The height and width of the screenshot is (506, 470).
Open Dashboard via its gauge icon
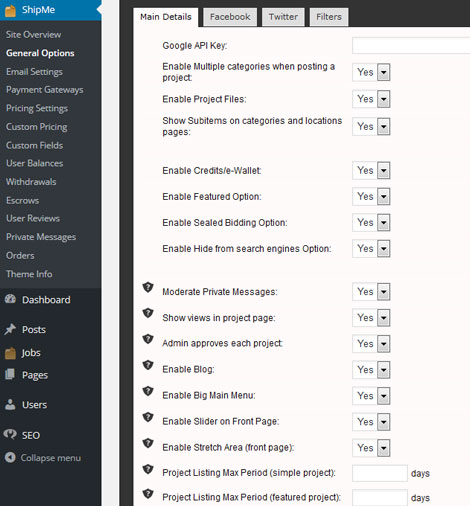(10, 299)
